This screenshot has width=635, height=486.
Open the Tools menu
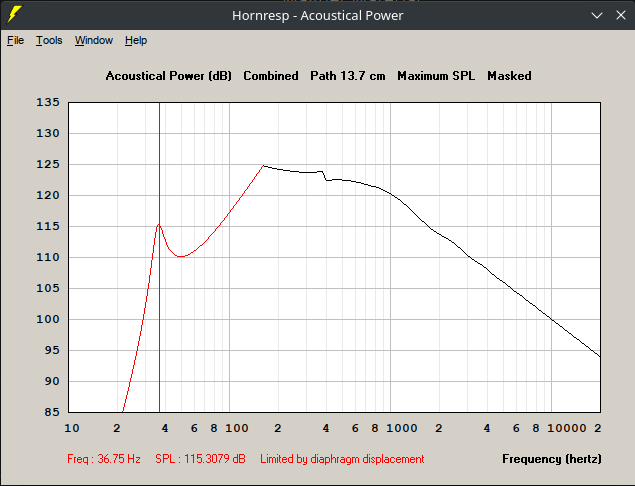point(49,40)
